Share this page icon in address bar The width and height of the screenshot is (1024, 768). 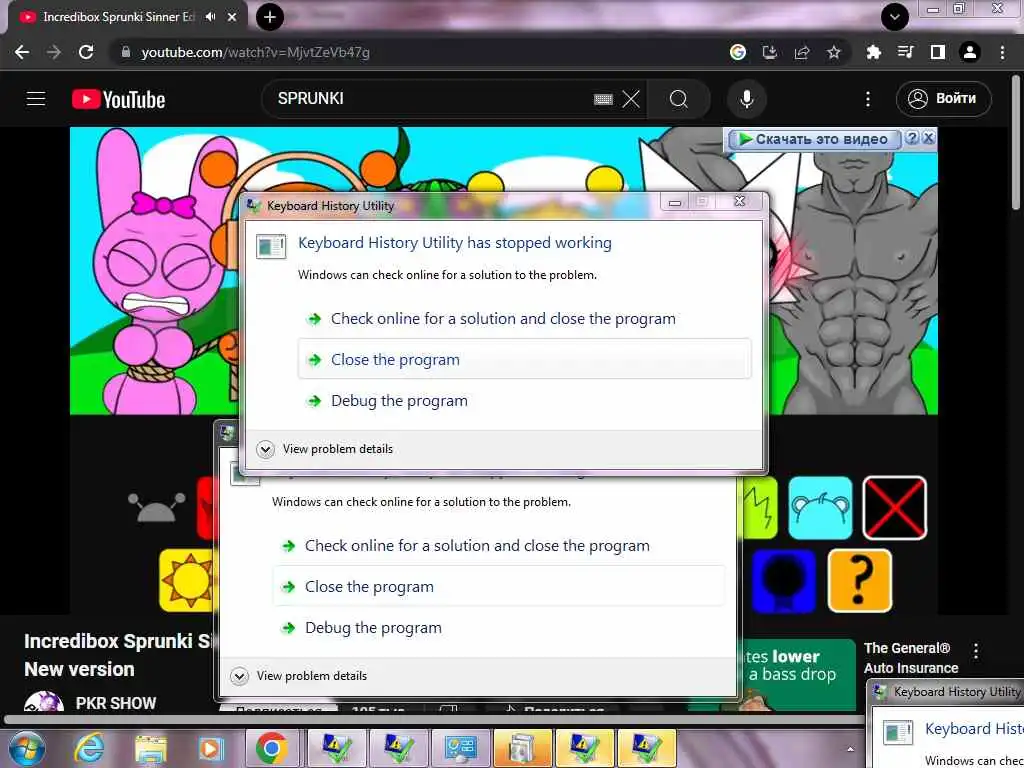coord(802,52)
